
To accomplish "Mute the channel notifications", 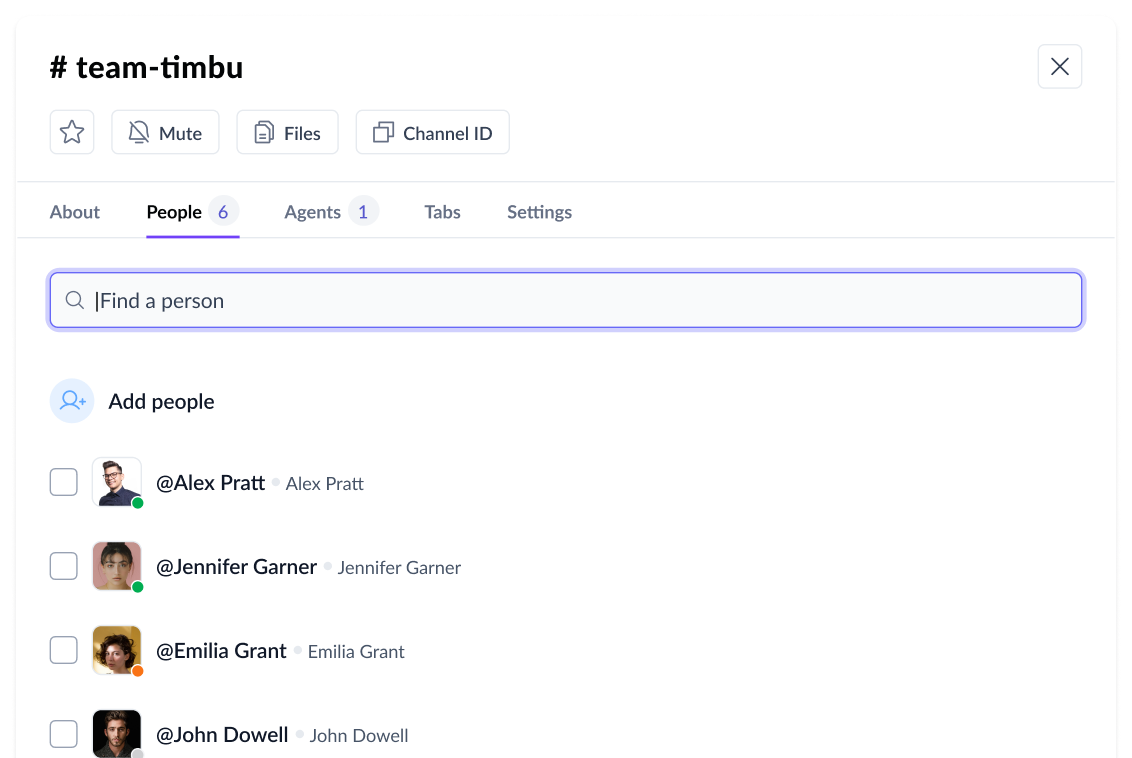I will pos(165,132).
